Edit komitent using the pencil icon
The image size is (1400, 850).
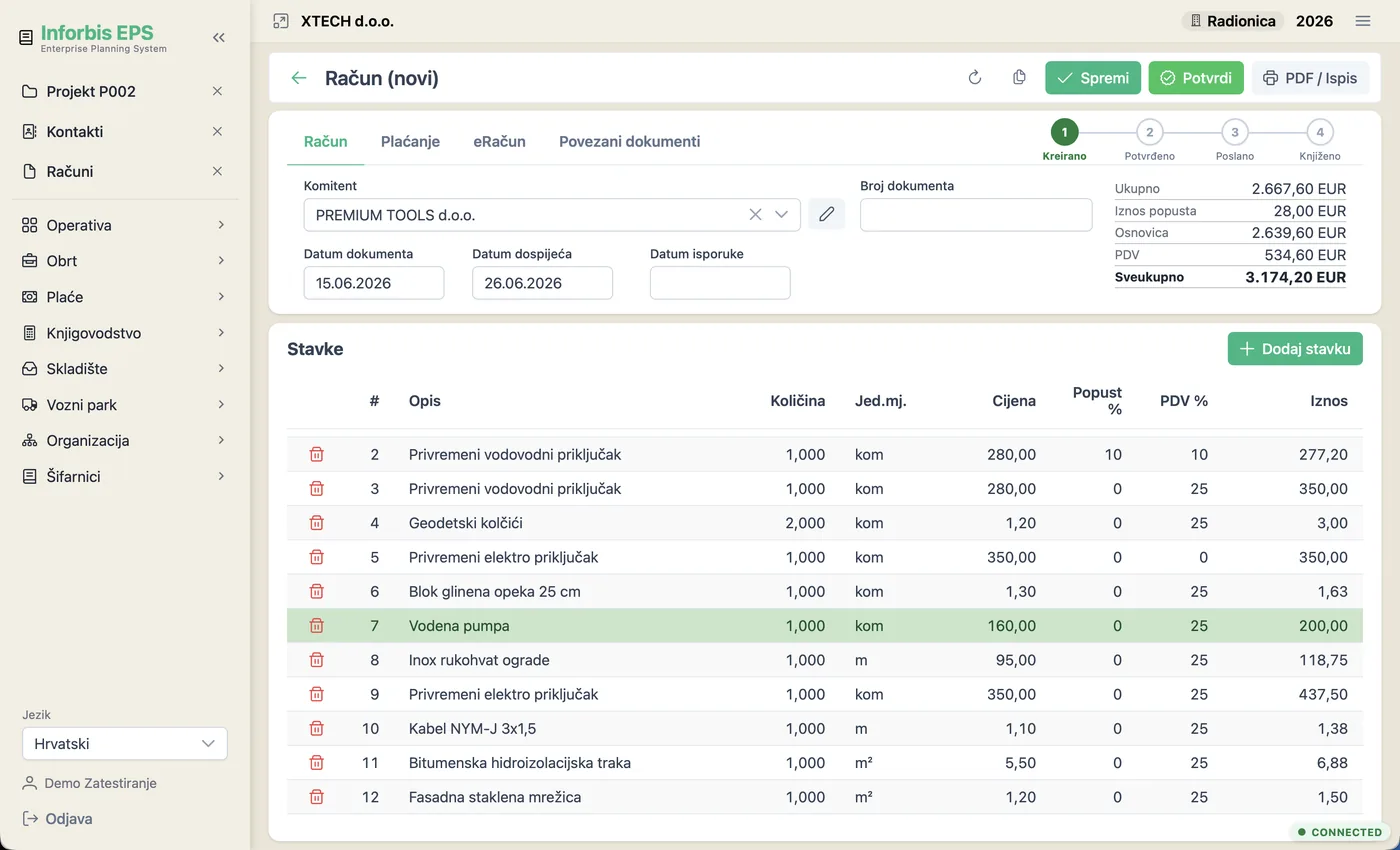[x=826, y=214]
